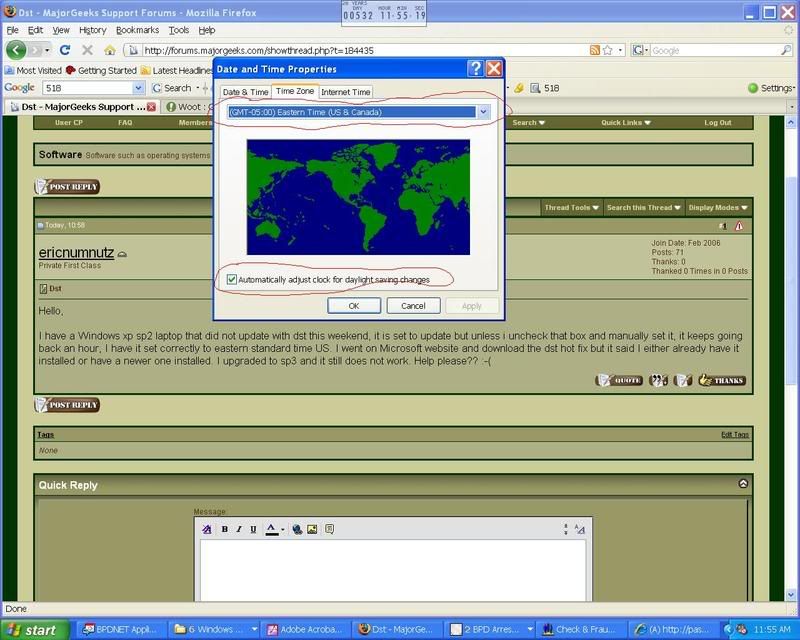The width and height of the screenshot is (800, 640).
Task: Click the Home icon in navigation toolbar
Action: (110, 50)
